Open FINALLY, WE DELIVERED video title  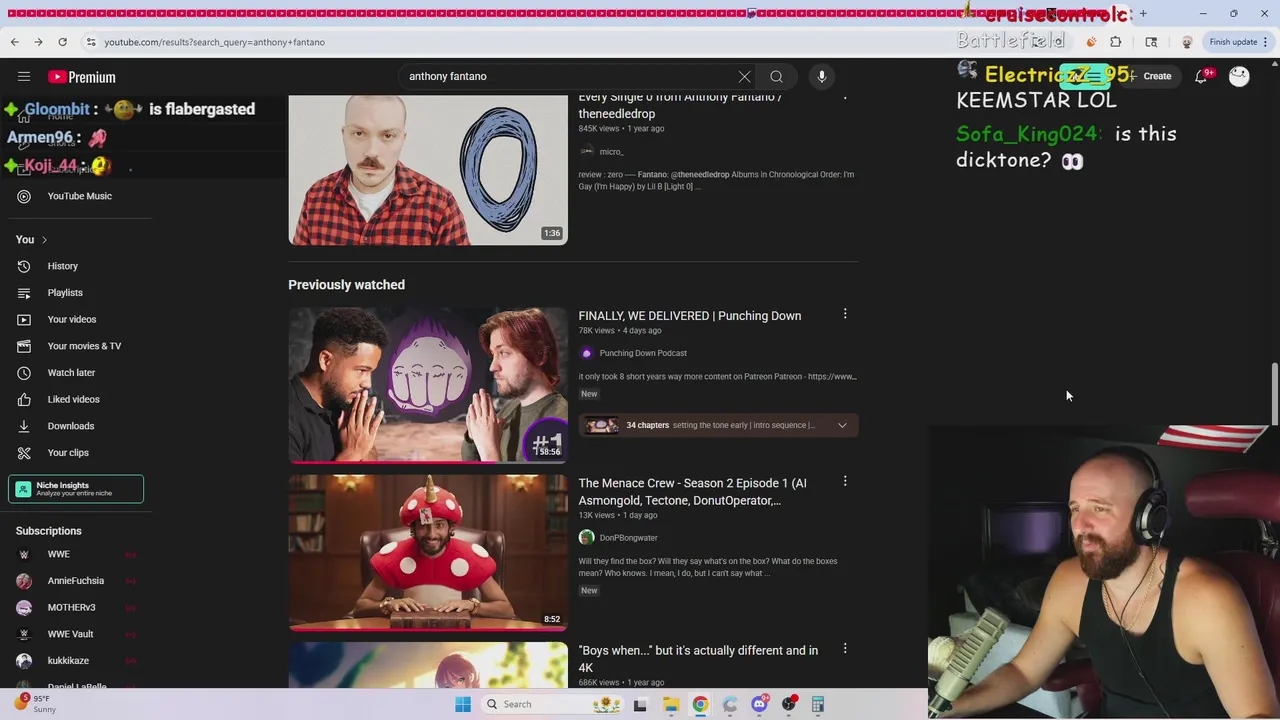(689, 316)
